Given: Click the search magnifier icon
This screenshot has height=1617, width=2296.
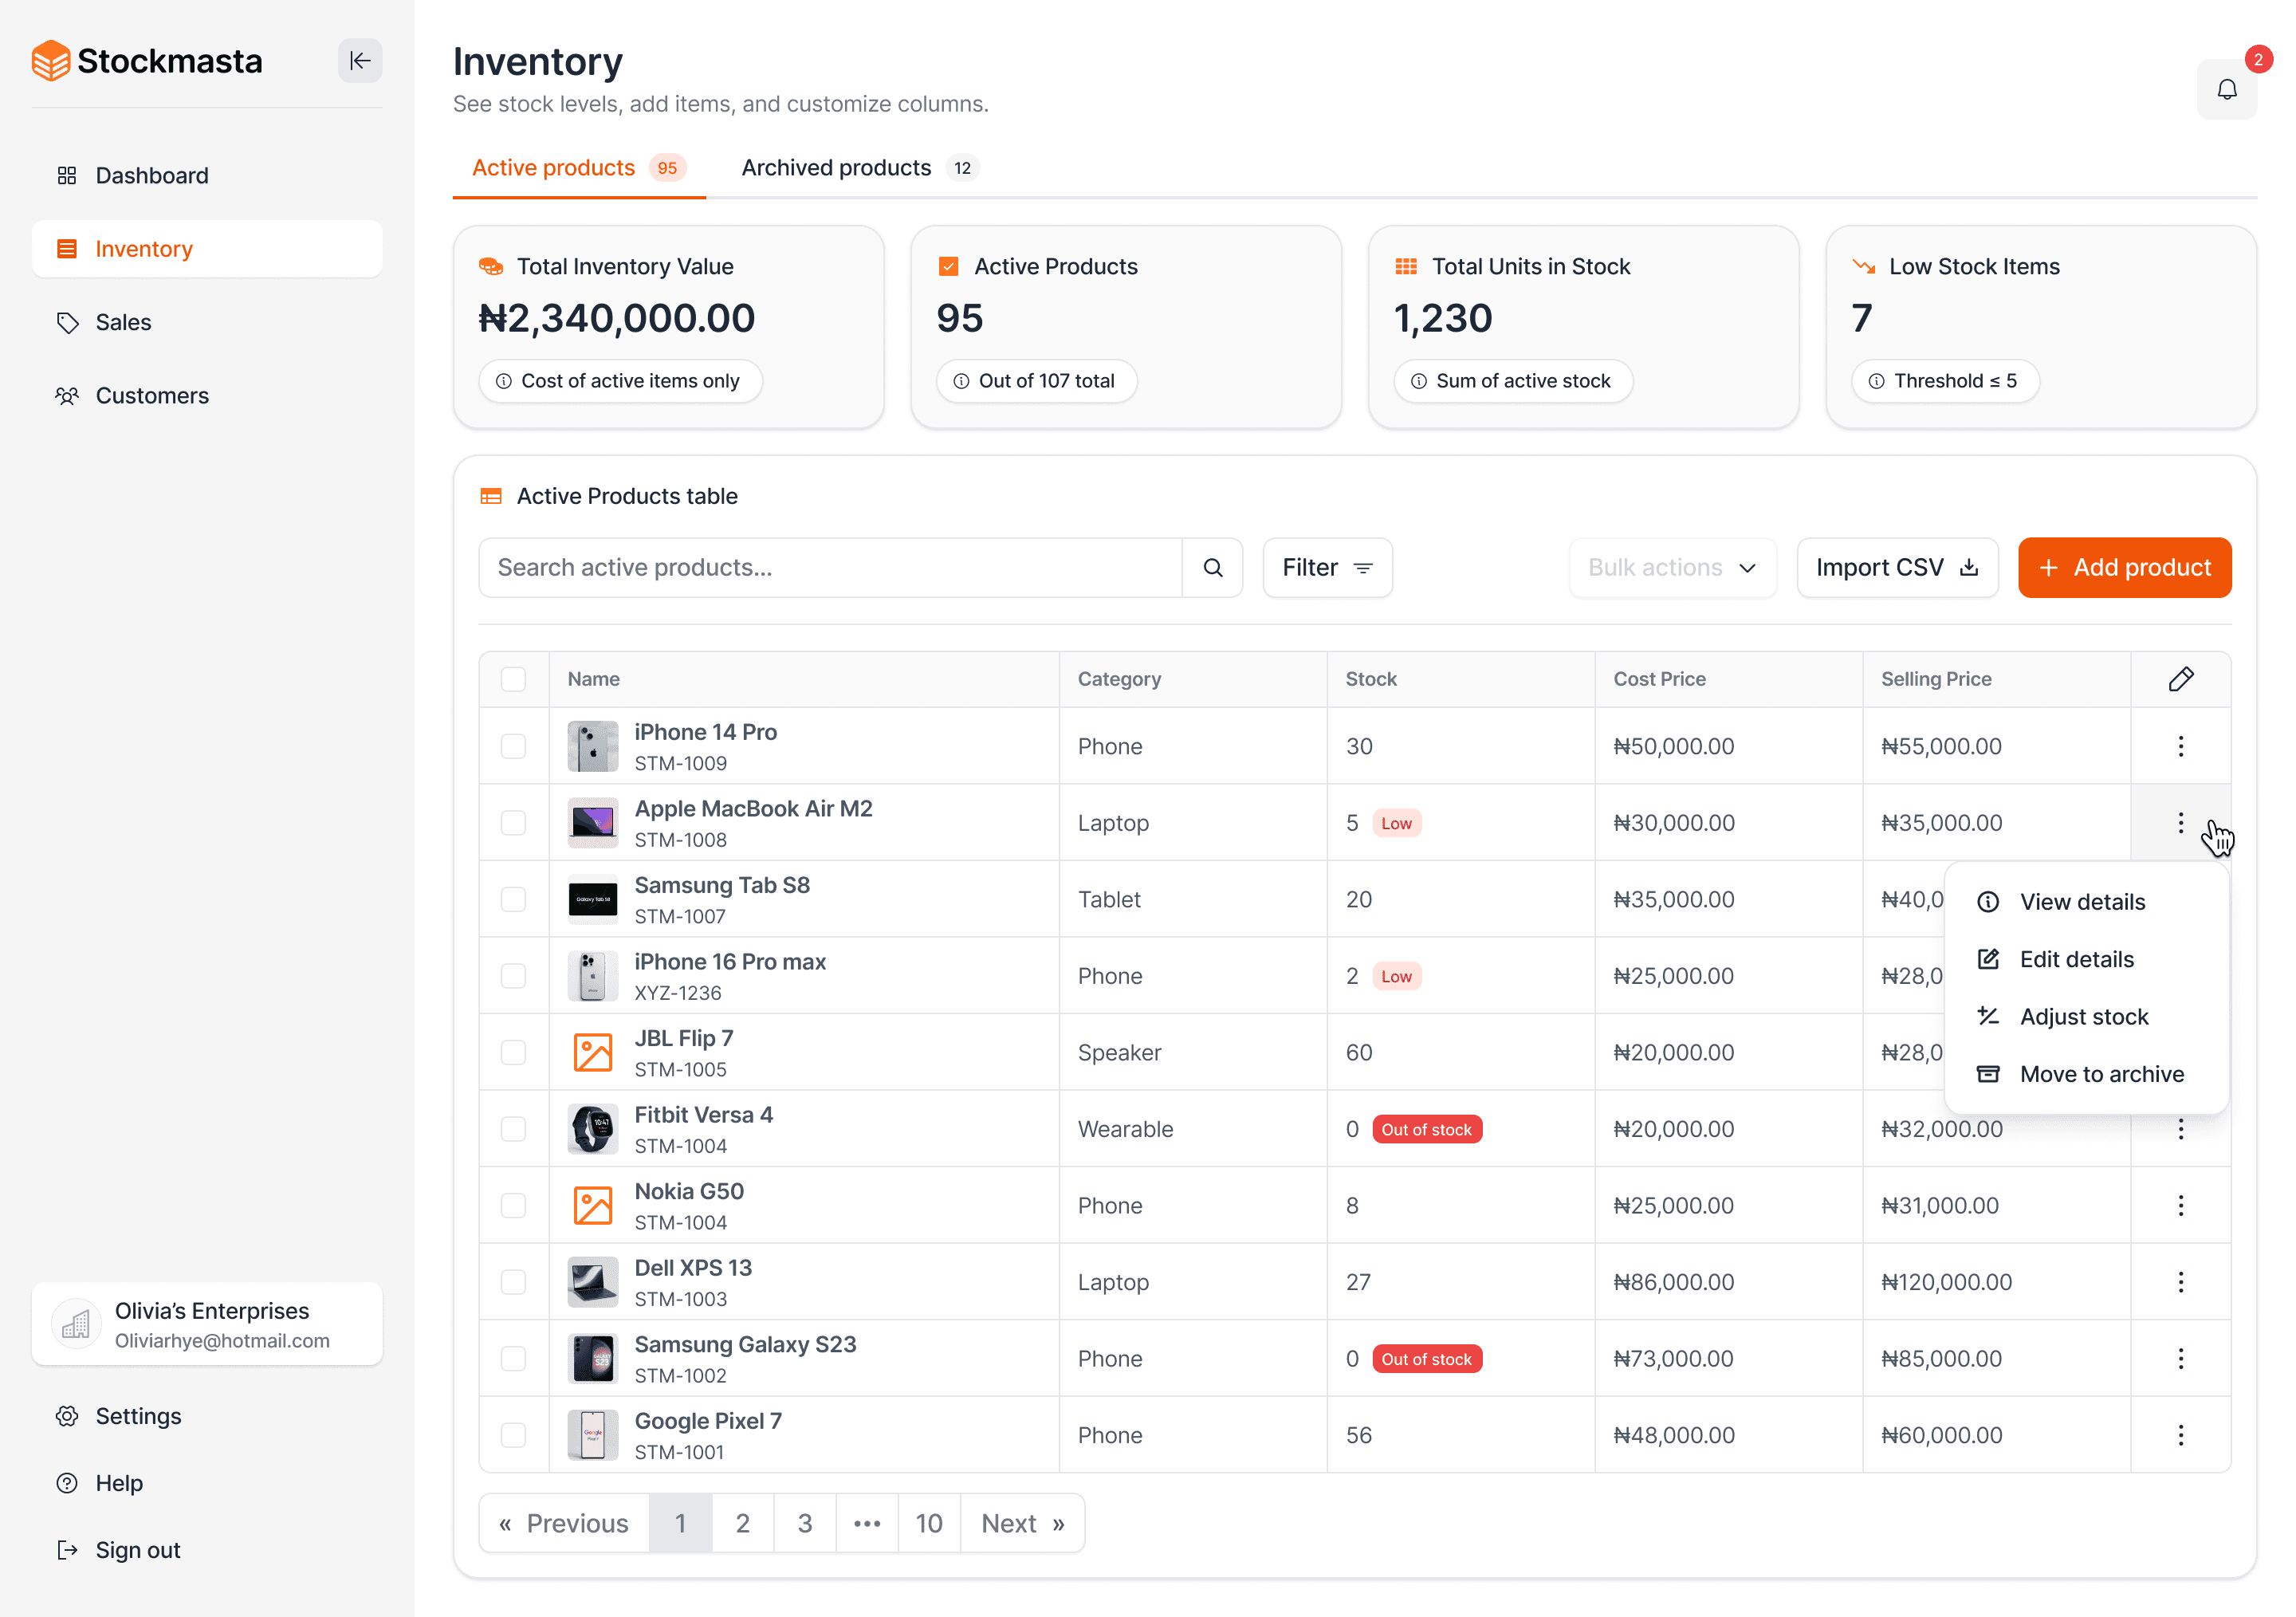Looking at the screenshot, I should (x=1212, y=568).
